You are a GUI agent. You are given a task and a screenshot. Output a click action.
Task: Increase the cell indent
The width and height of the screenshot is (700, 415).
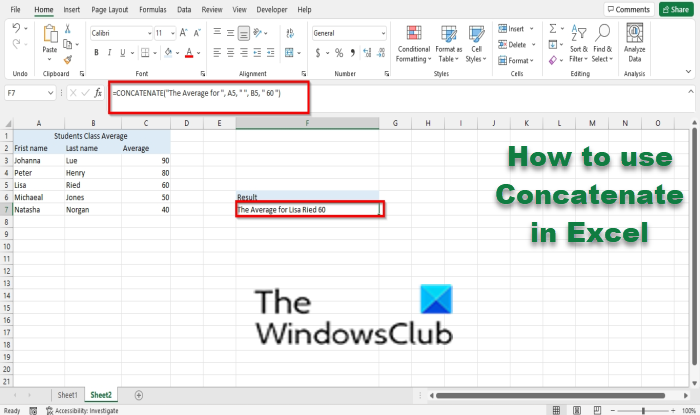click(271, 53)
